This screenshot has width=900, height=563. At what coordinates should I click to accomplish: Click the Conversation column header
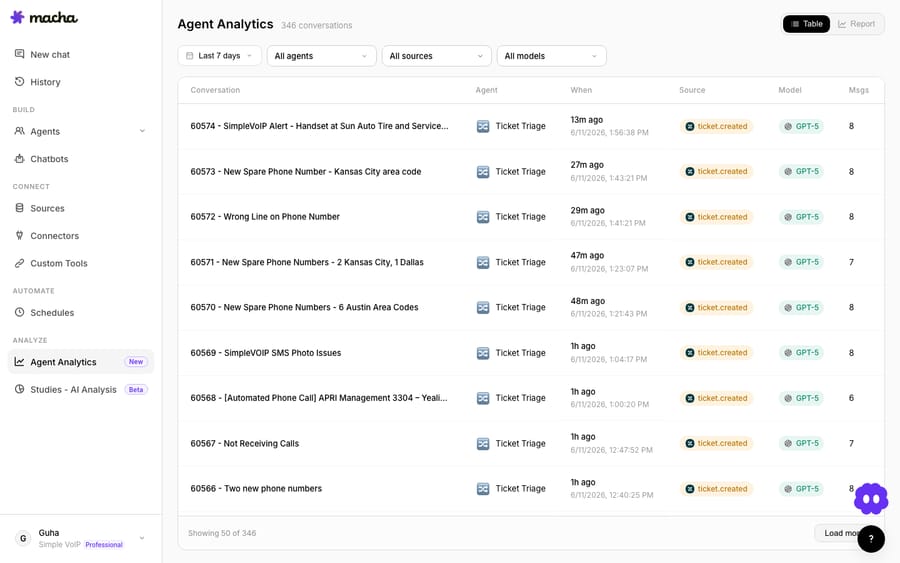[x=215, y=90]
